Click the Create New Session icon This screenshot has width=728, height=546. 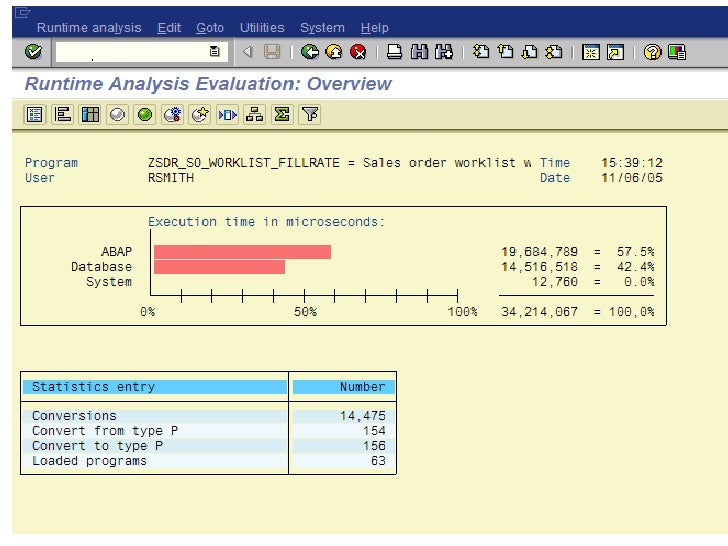click(591, 52)
